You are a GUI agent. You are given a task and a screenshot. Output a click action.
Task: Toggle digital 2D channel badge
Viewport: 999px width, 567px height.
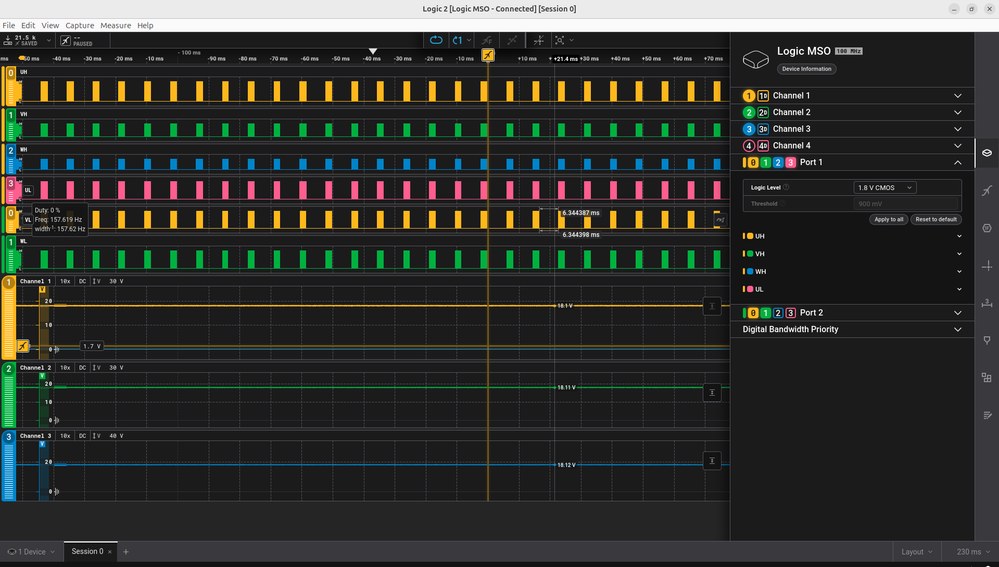(x=763, y=112)
